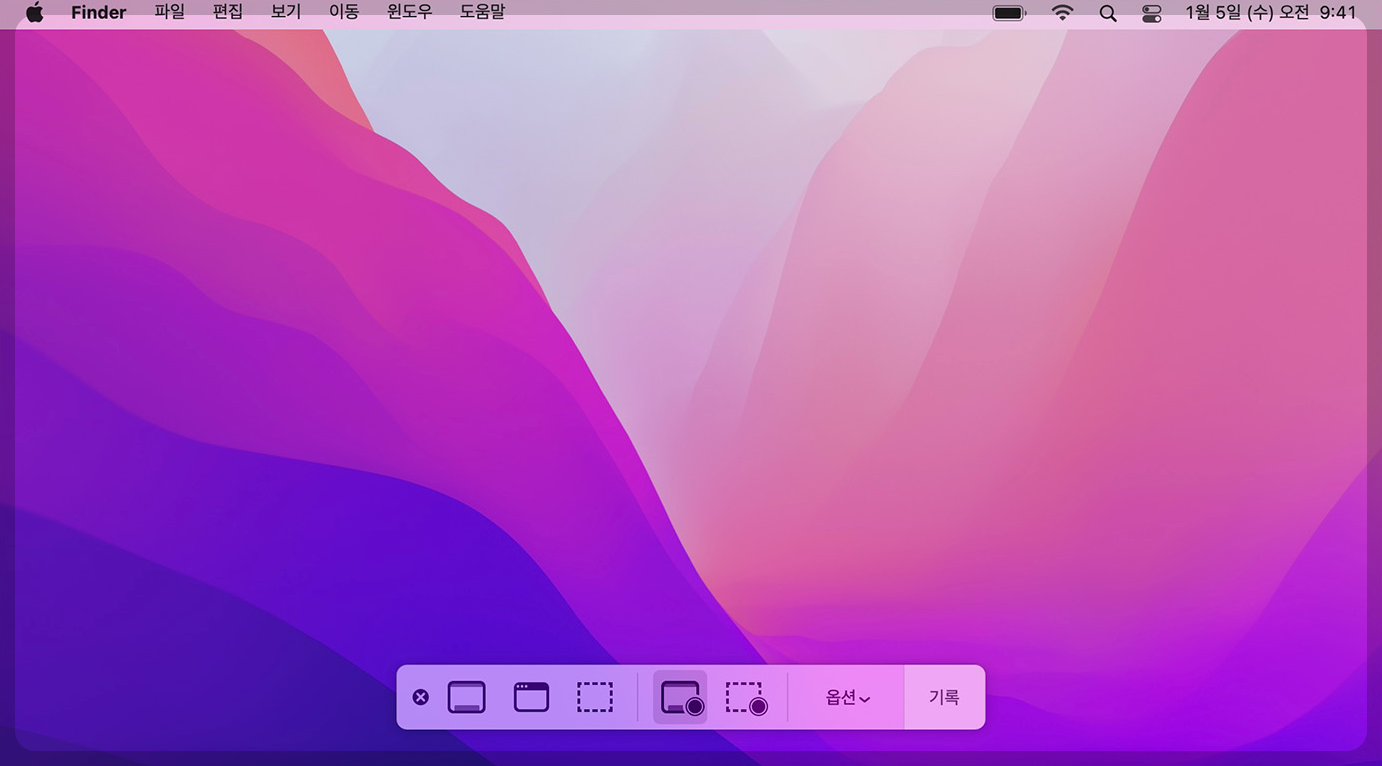
Task: Open the Apple menu
Action: click(34, 13)
